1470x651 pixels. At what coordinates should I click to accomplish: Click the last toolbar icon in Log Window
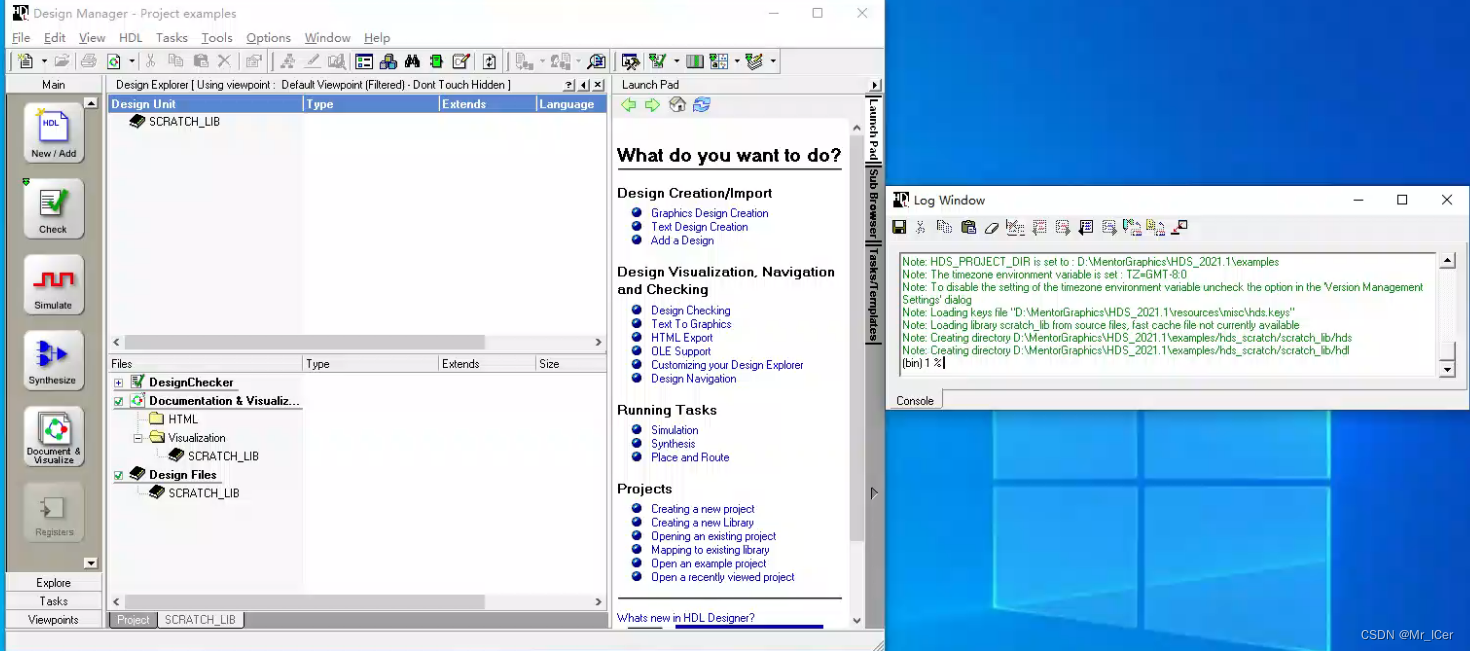[1179, 228]
